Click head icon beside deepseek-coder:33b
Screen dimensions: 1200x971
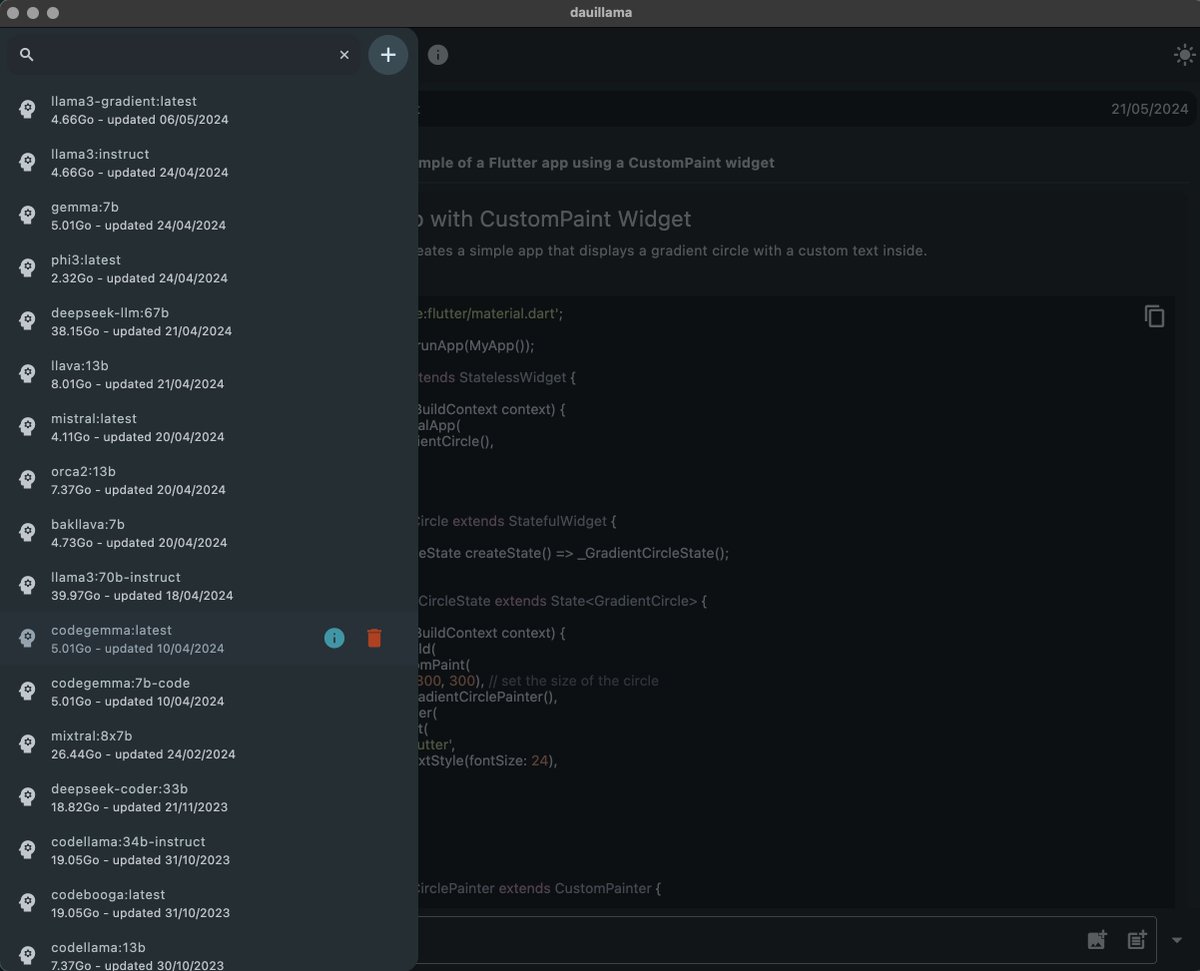[x=28, y=797]
